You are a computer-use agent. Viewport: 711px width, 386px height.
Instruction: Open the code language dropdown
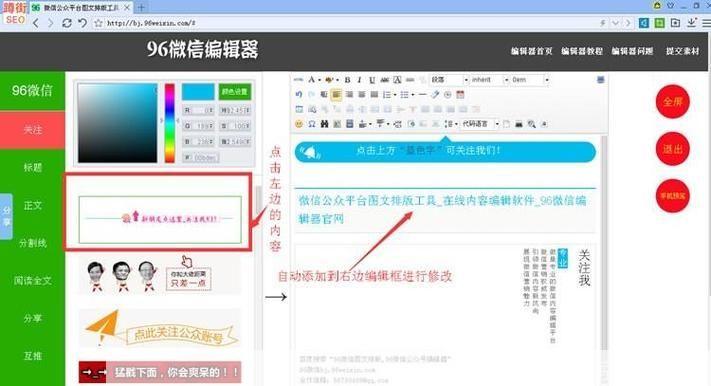(x=480, y=124)
